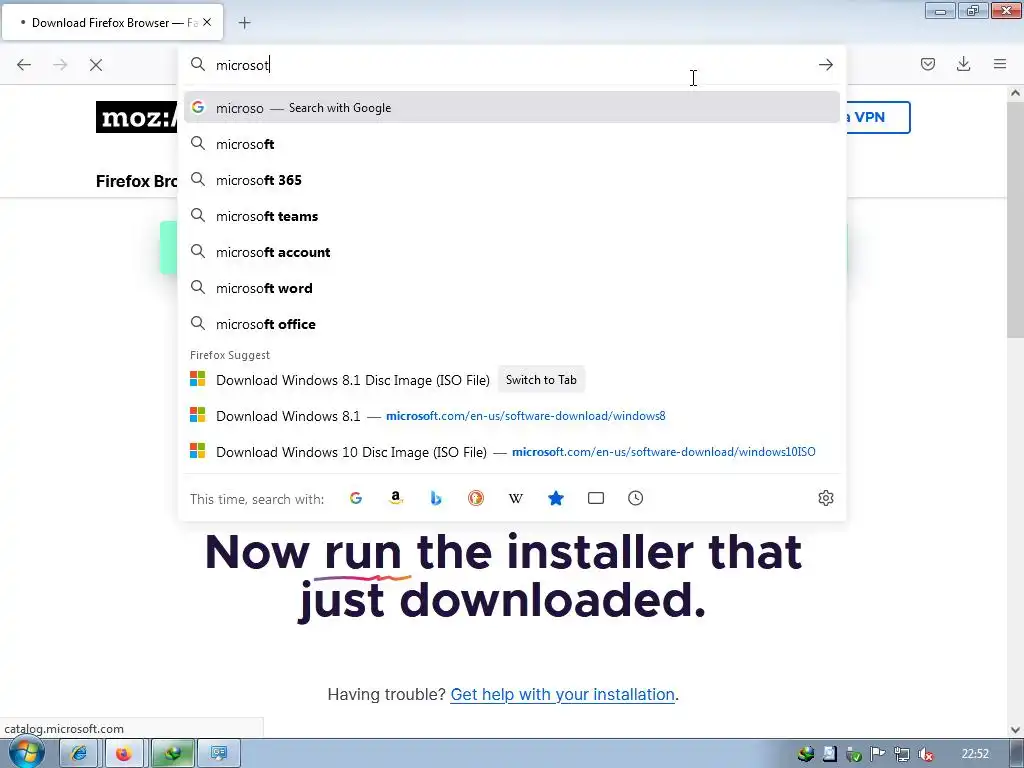
Task: Click the page scrollbar down arrow
Action: pos(1015,729)
